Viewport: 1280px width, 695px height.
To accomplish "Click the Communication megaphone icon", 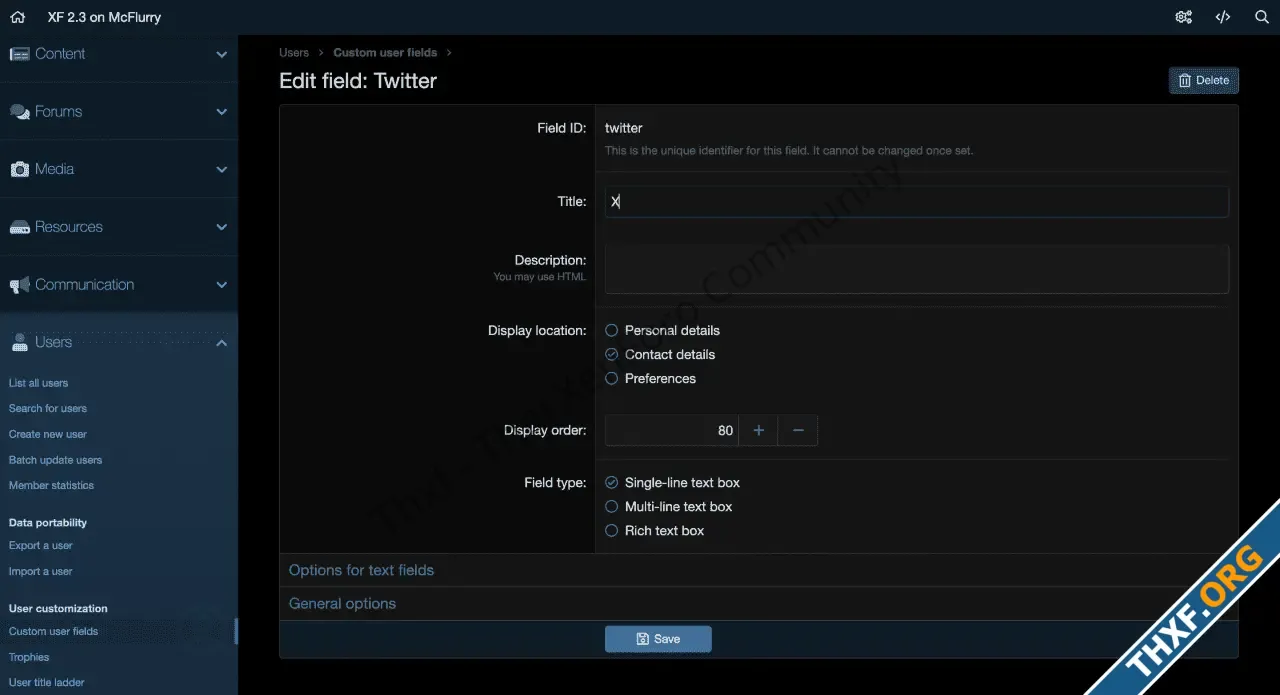I will [x=19, y=285].
